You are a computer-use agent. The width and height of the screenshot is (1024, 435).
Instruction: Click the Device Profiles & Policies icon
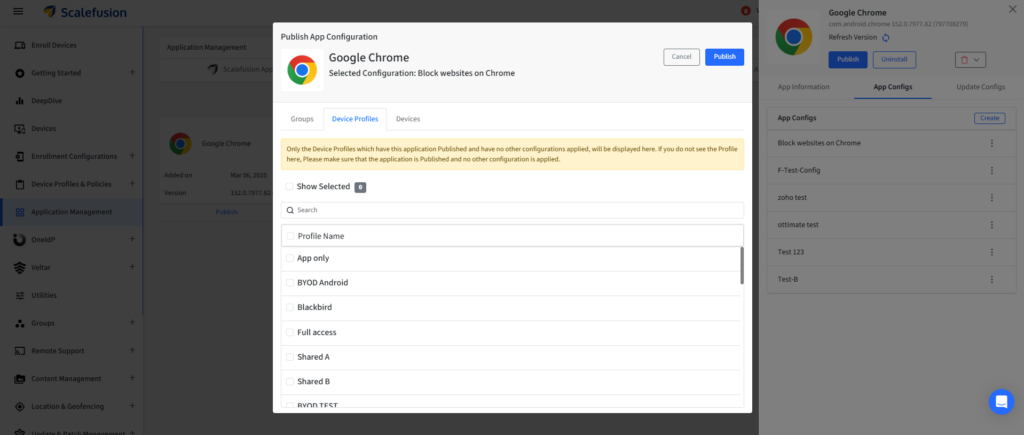[x=20, y=184]
